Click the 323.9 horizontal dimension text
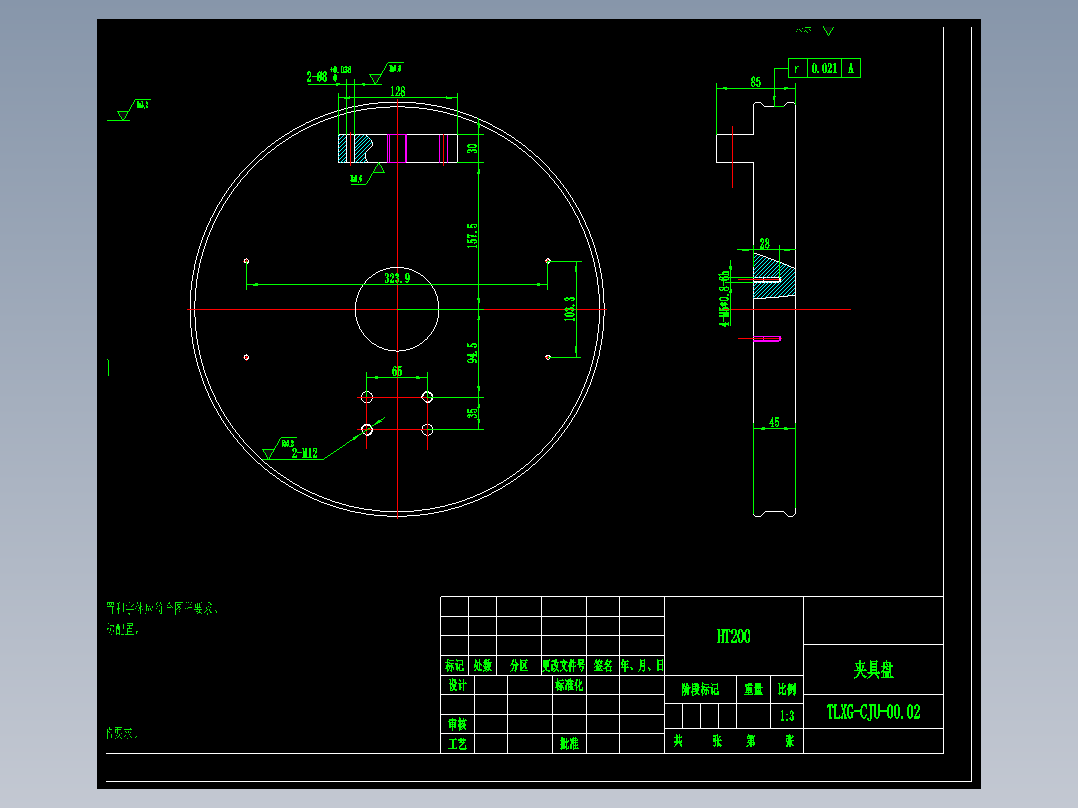The width and height of the screenshot is (1078, 808). [397, 278]
